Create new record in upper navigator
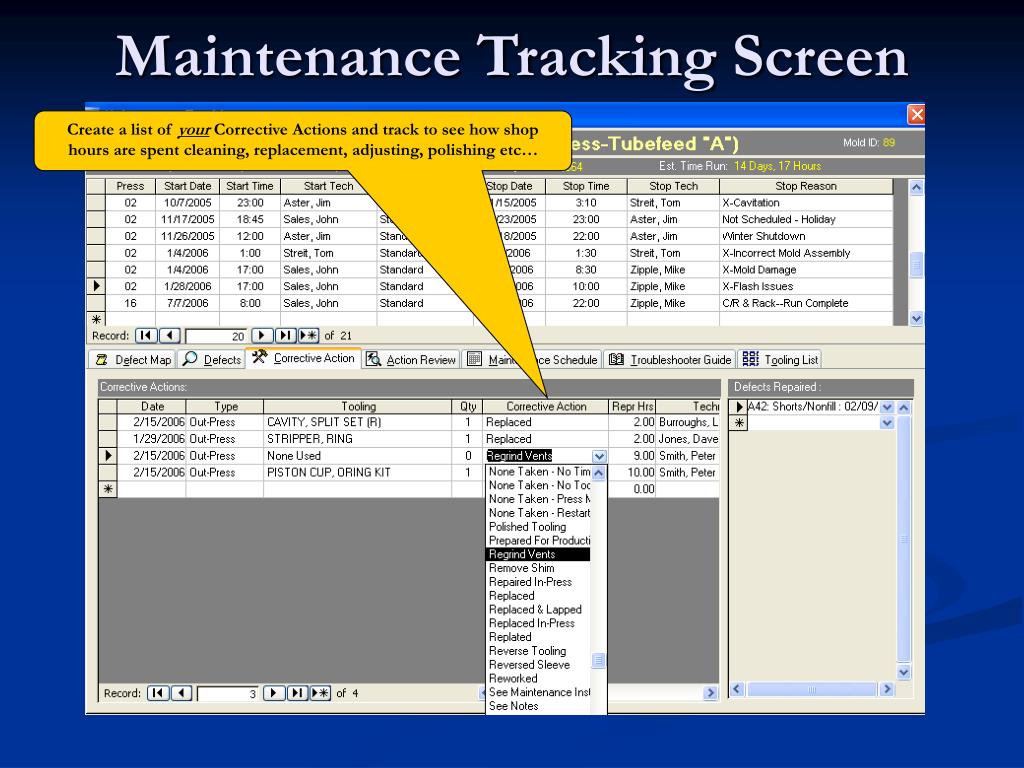1024x768 pixels. [308, 336]
